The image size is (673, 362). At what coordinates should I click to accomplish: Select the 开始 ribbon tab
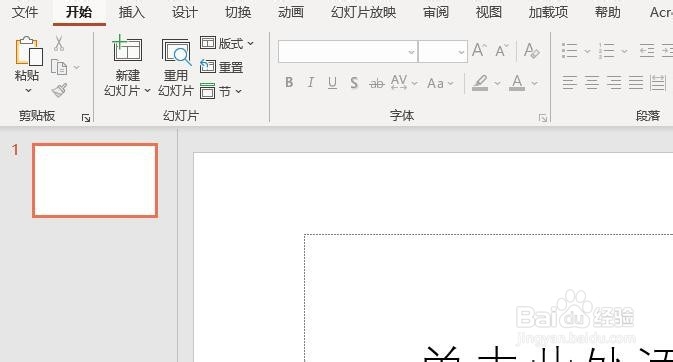(x=79, y=12)
